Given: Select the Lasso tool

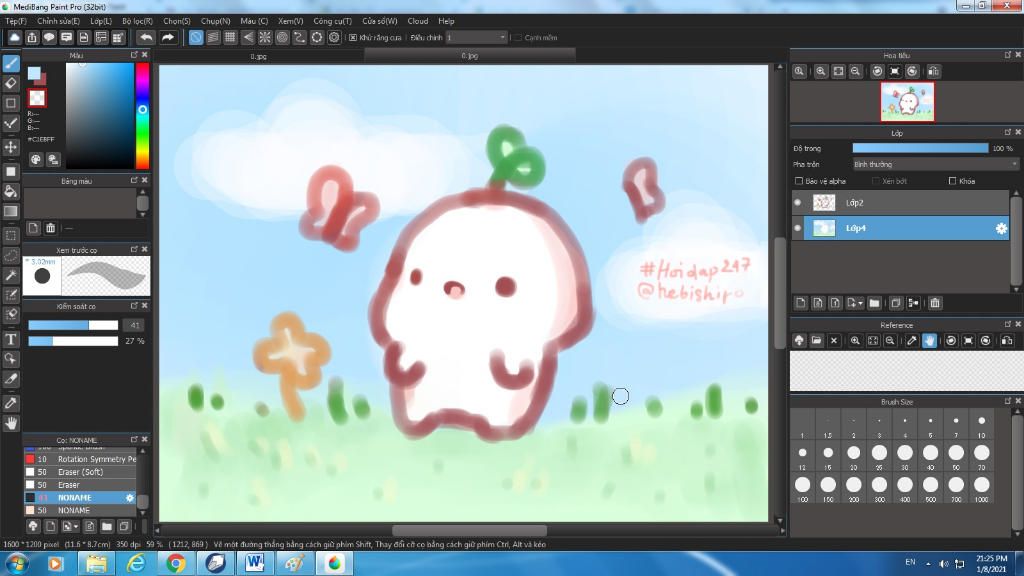Looking at the screenshot, I should click(x=11, y=255).
